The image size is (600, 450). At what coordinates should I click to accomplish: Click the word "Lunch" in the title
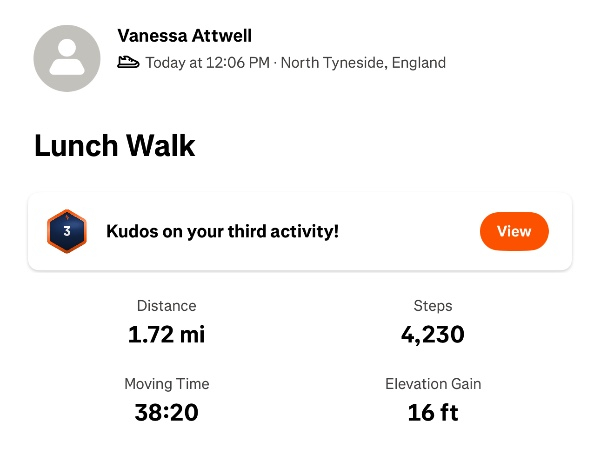point(74,146)
